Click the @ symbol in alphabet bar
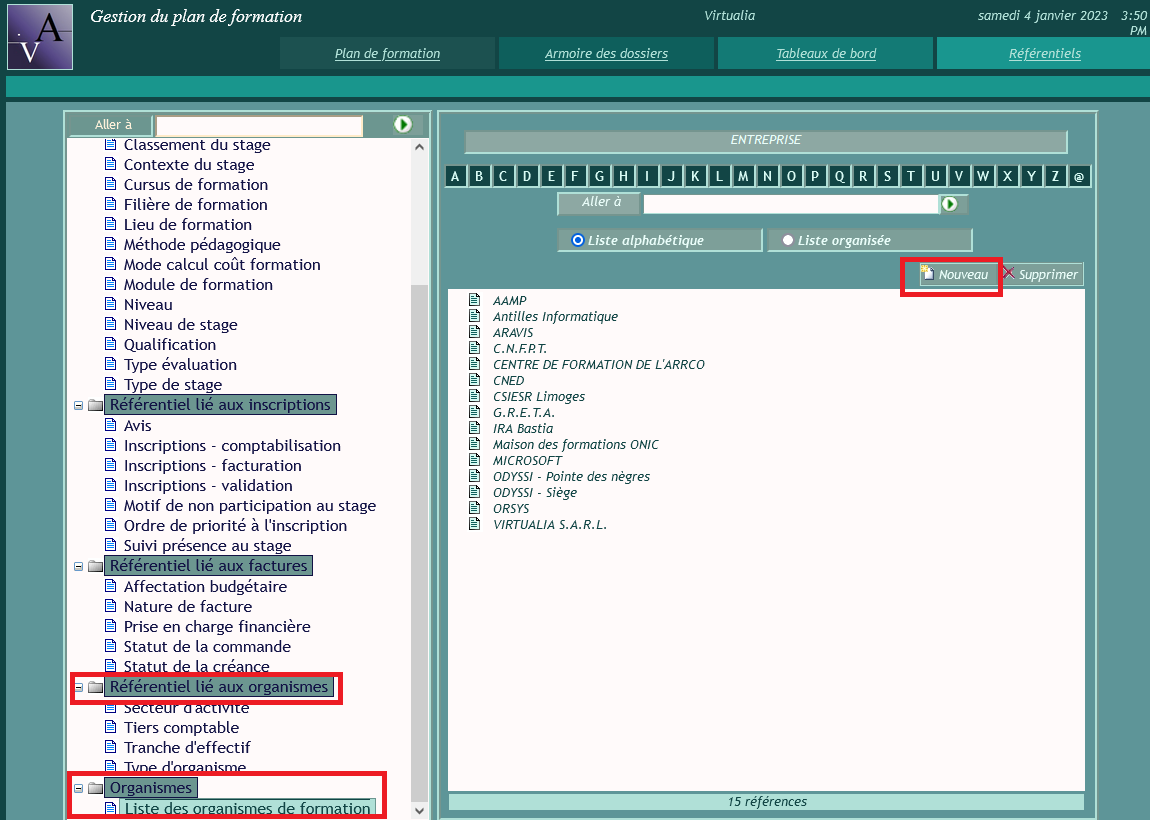 pyautogui.click(x=1079, y=177)
